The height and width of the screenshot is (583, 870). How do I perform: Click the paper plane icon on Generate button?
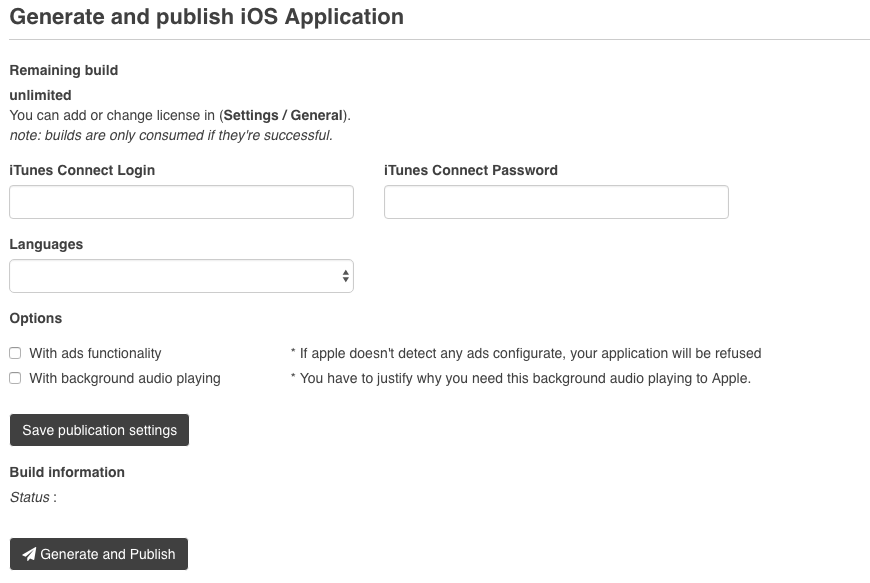click(x=29, y=554)
